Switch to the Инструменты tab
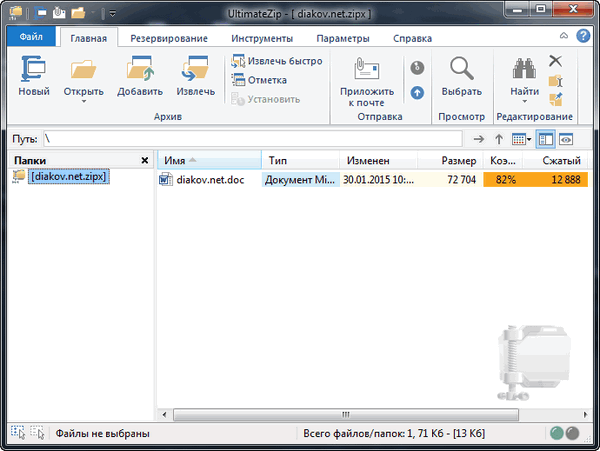Image resolution: width=600 pixels, height=451 pixels. (262, 38)
